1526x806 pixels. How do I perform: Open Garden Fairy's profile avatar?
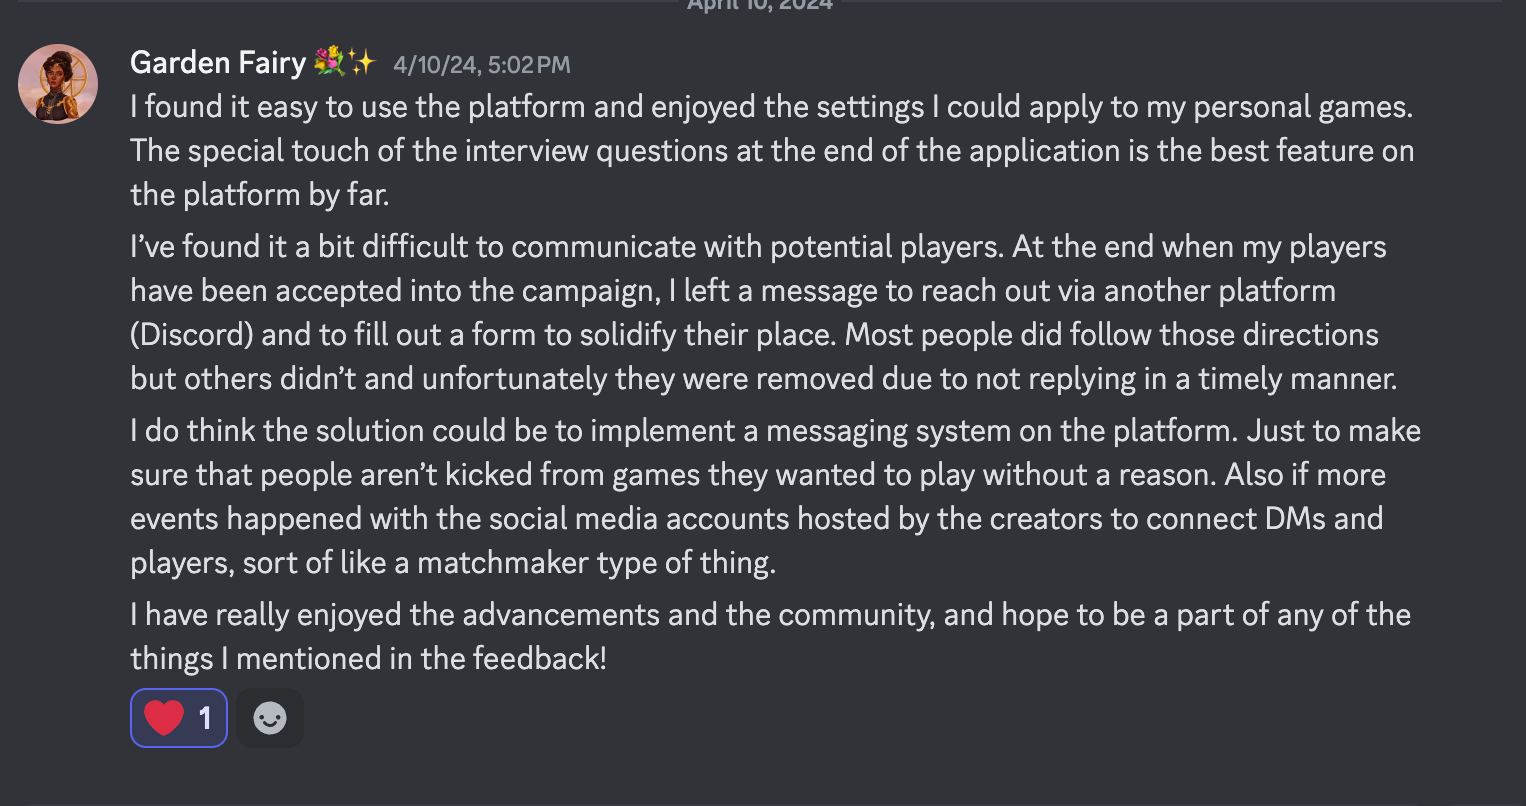[x=58, y=84]
